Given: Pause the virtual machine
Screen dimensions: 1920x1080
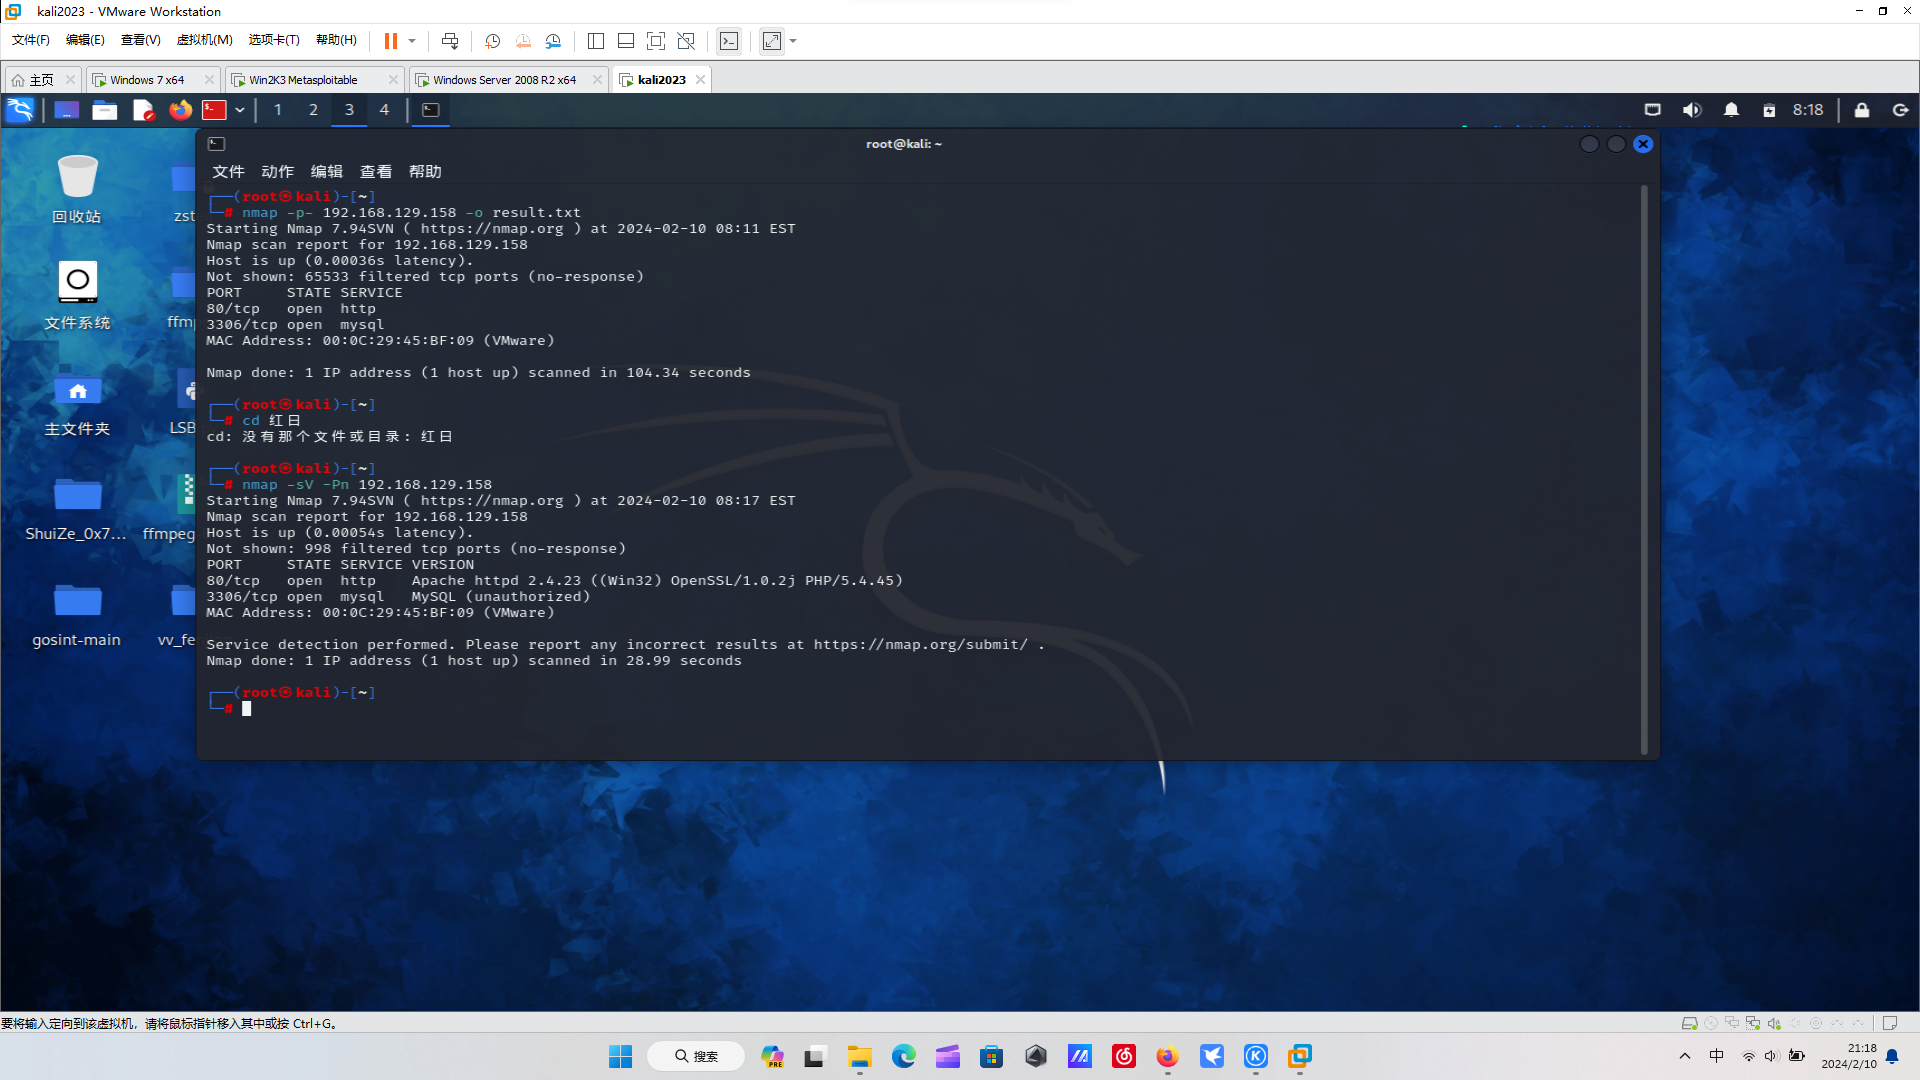Looking at the screenshot, I should 390,41.
